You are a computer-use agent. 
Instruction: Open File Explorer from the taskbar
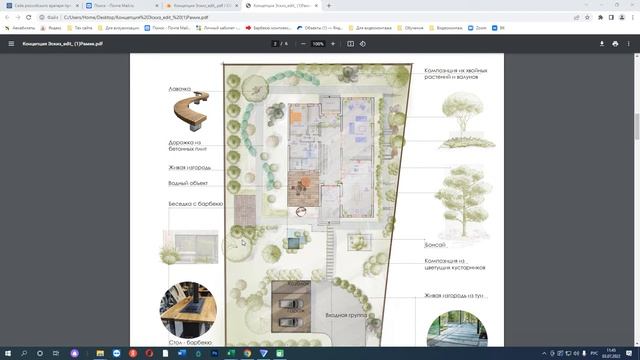(100, 353)
